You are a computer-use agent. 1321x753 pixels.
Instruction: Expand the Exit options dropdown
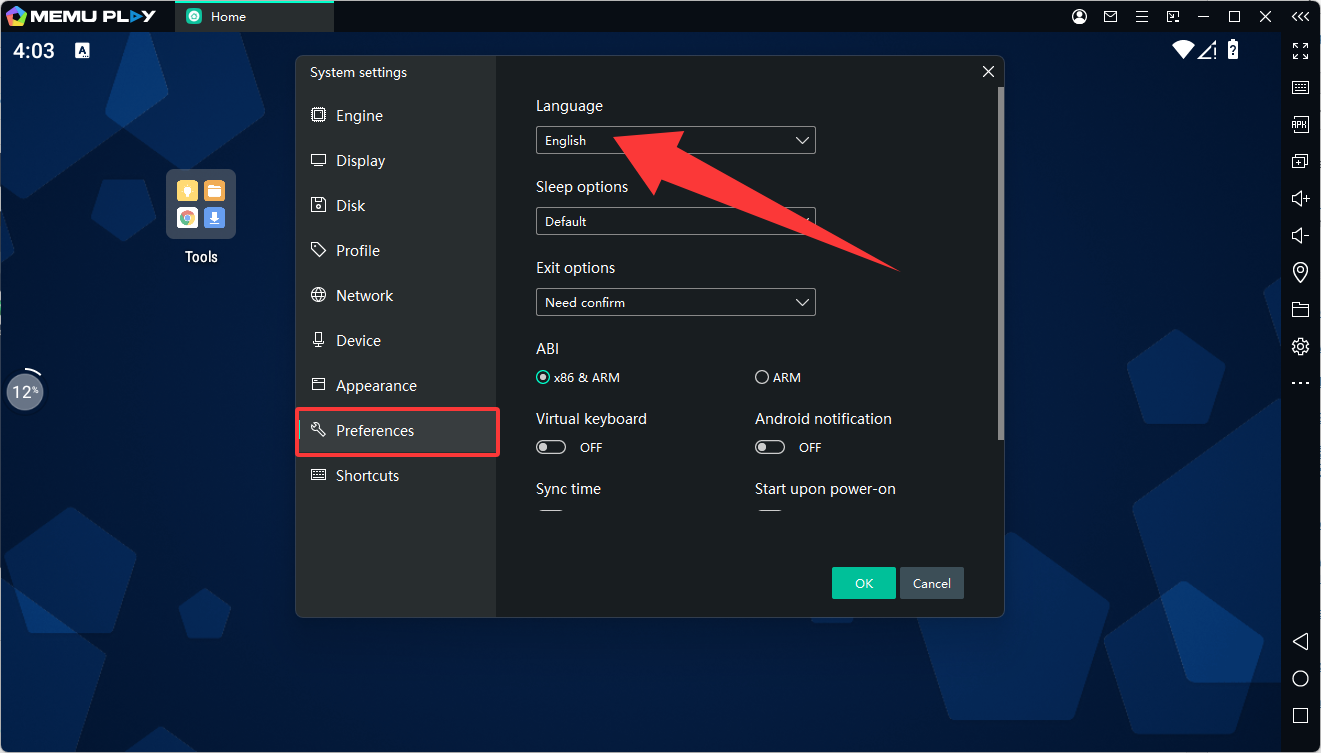pyautogui.click(x=675, y=302)
